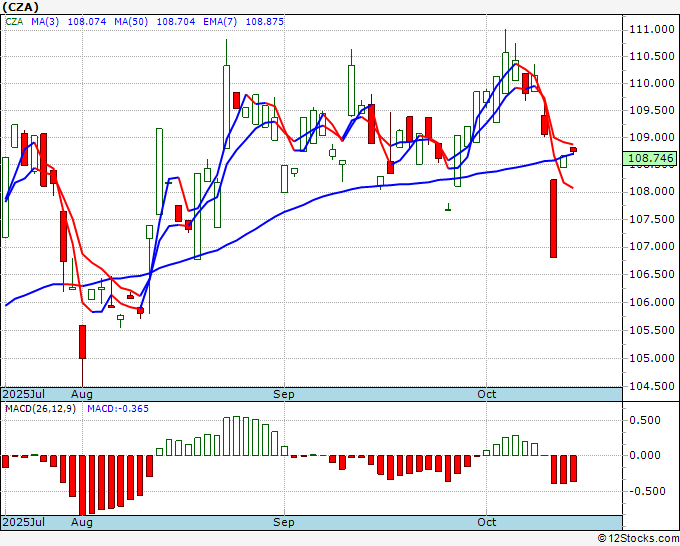Click the MA(50) value 108.704
This screenshot has height=546, width=680.
coord(176,21)
